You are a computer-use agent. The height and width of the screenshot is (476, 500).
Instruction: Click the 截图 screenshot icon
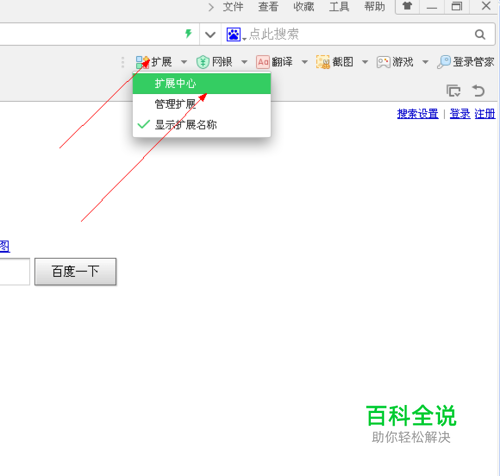point(323,62)
